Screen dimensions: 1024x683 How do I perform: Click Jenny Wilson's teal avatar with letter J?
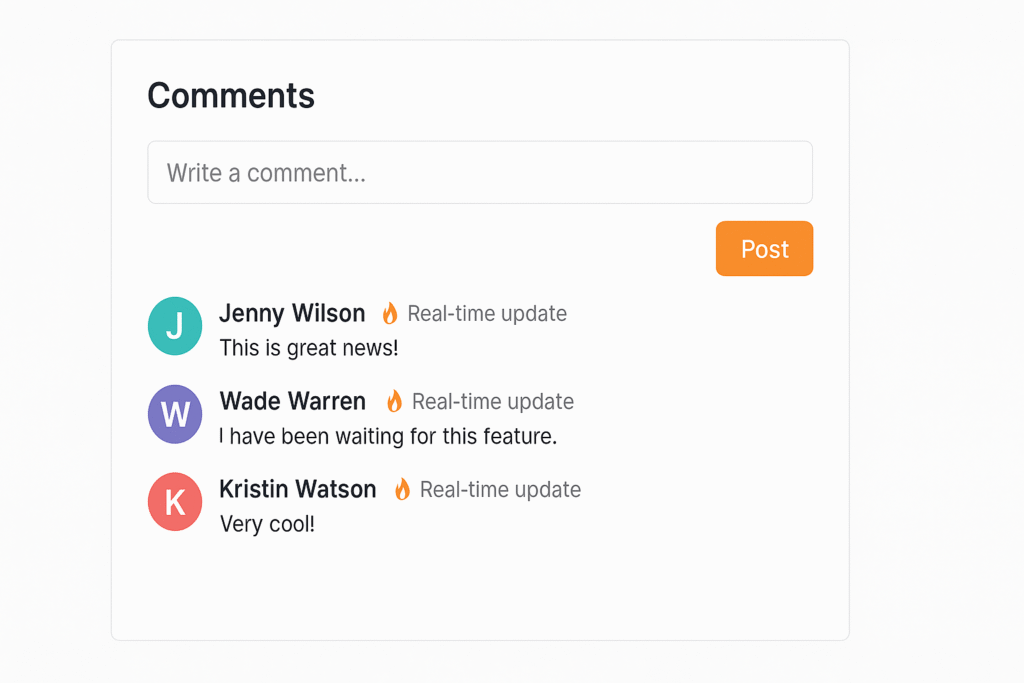point(174,326)
